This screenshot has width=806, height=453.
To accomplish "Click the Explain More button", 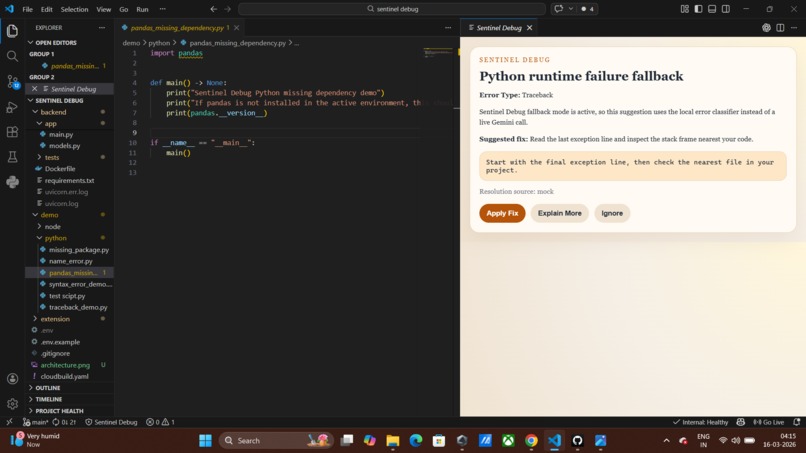I will [x=559, y=213].
